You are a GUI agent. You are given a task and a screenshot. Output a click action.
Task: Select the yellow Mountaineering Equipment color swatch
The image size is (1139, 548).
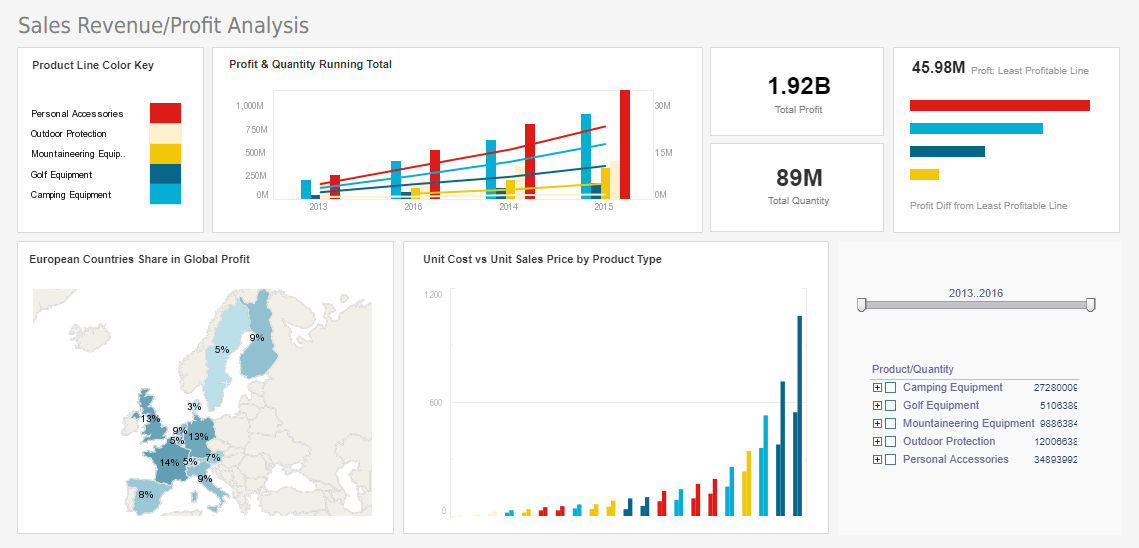click(165, 154)
